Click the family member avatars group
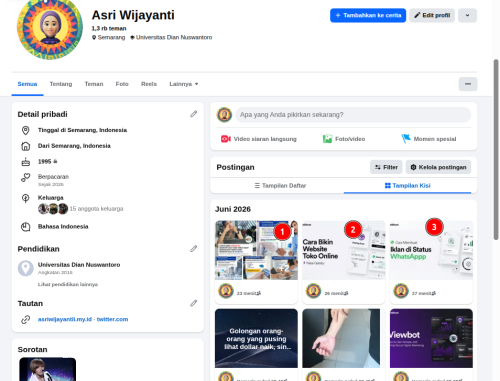 click(x=53, y=209)
